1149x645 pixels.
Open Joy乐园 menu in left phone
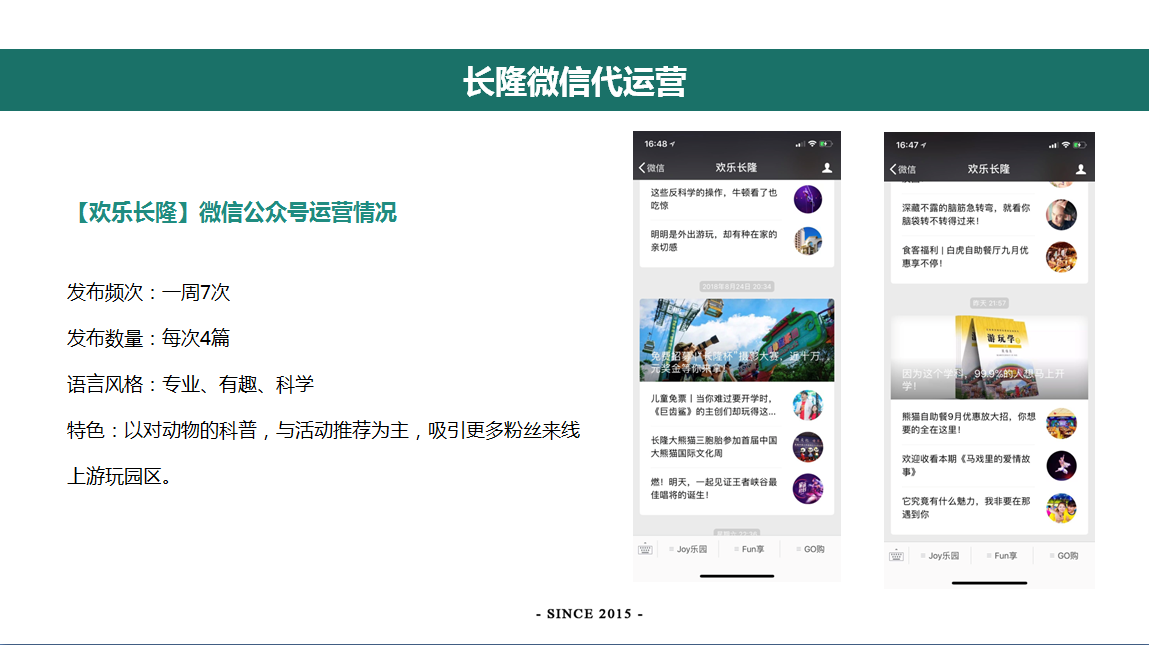688,549
